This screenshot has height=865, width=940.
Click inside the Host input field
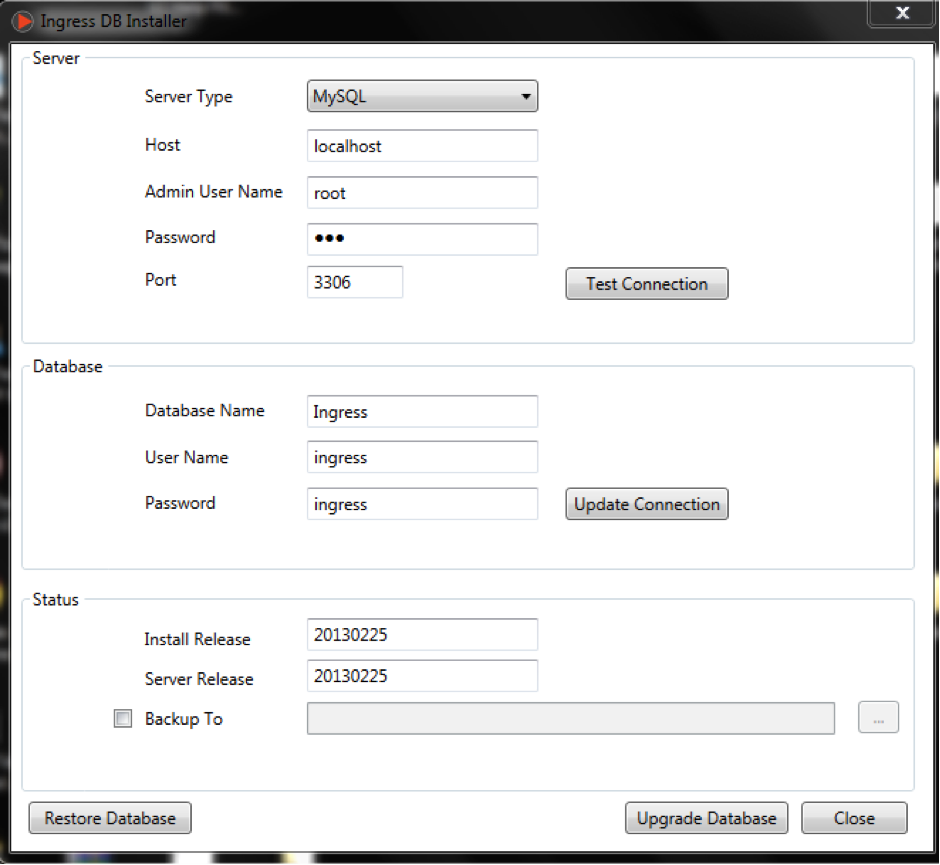(421, 146)
